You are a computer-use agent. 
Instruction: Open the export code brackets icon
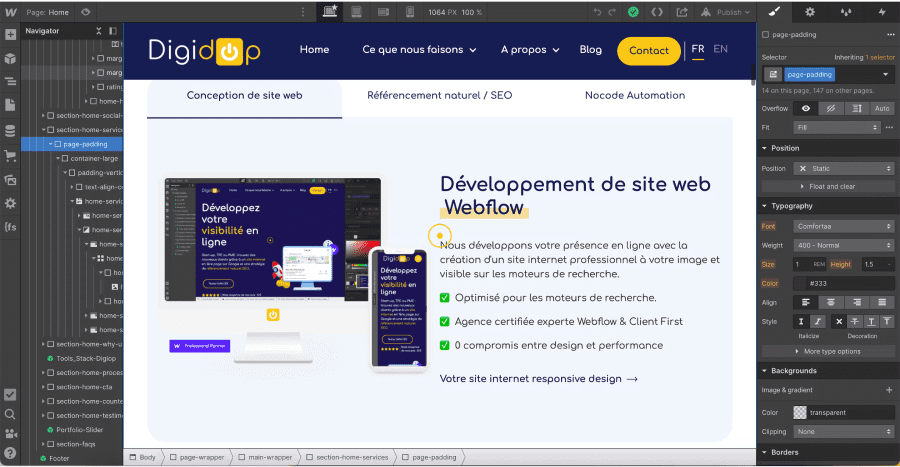tap(657, 12)
